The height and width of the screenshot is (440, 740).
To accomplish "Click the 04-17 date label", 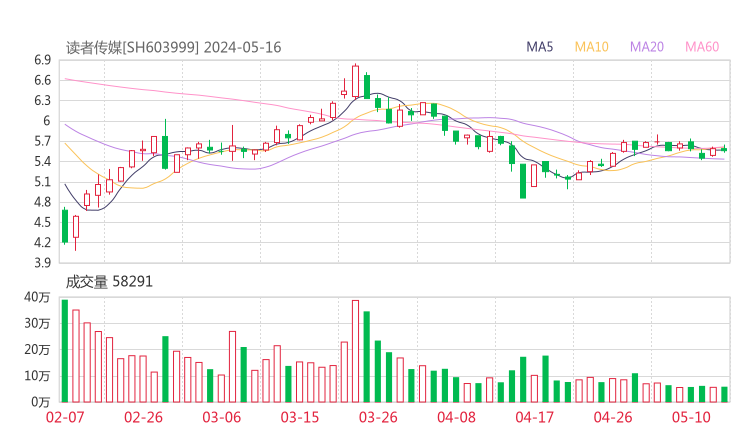I will [535, 417].
